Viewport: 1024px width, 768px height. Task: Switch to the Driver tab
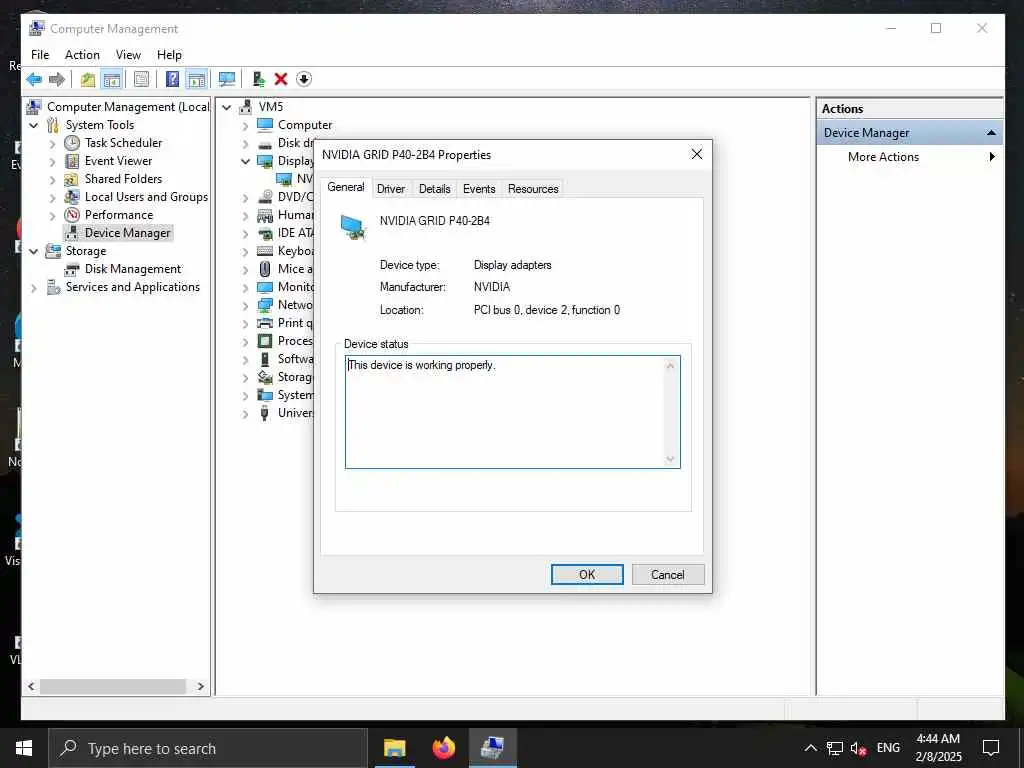391,189
